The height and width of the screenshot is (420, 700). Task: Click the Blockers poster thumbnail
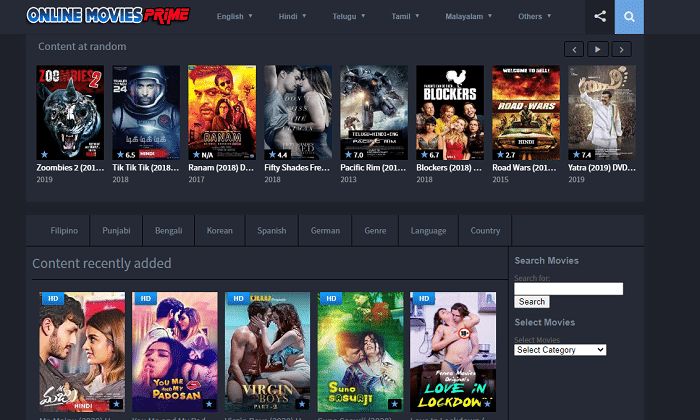point(450,112)
